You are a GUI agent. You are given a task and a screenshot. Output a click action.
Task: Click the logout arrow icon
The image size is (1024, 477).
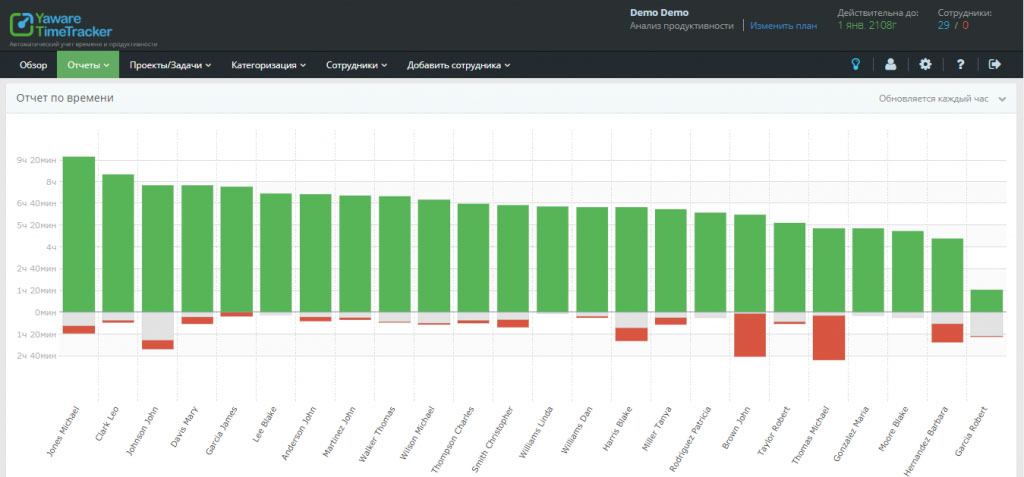point(994,65)
